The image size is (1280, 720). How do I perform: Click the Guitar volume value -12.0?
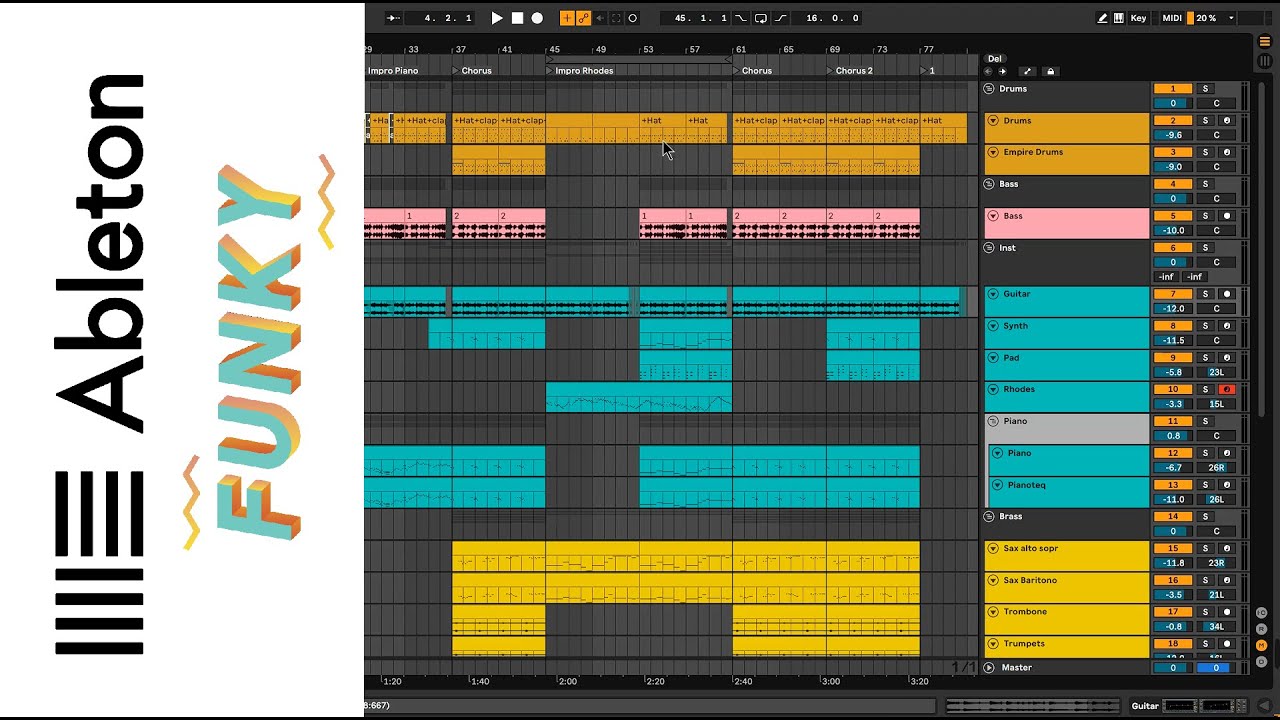tap(1173, 308)
